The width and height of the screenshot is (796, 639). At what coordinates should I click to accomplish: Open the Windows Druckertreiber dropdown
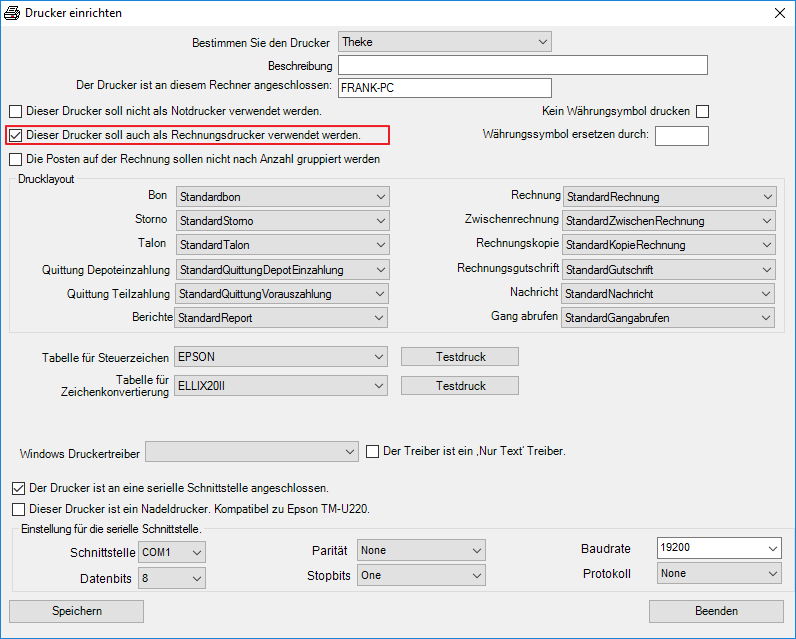(252, 452)
